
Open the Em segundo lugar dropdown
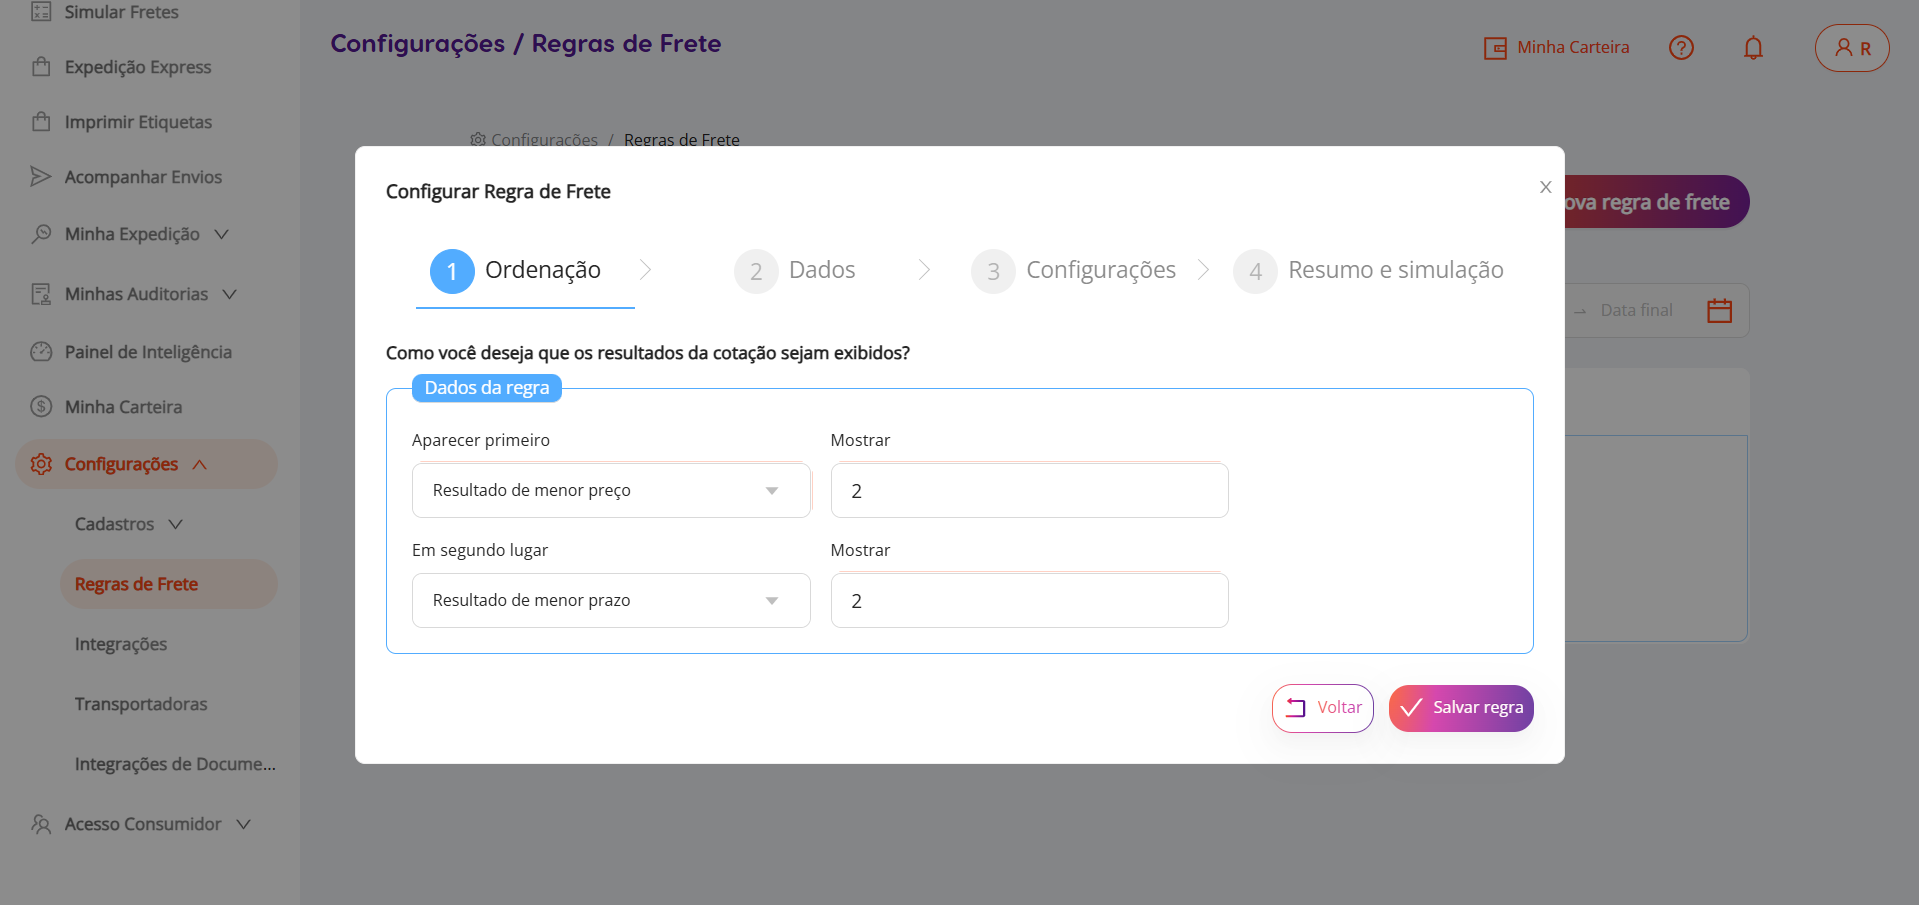(x=610, y=600)
